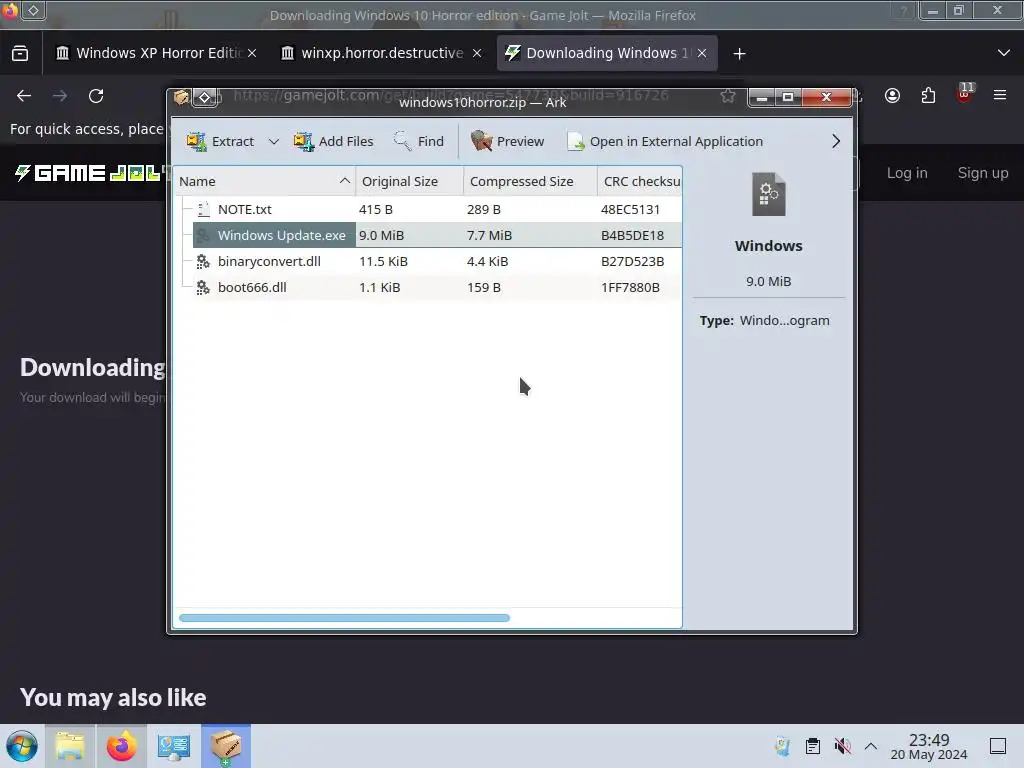Click Add Files in Ark toolbar

333,141
